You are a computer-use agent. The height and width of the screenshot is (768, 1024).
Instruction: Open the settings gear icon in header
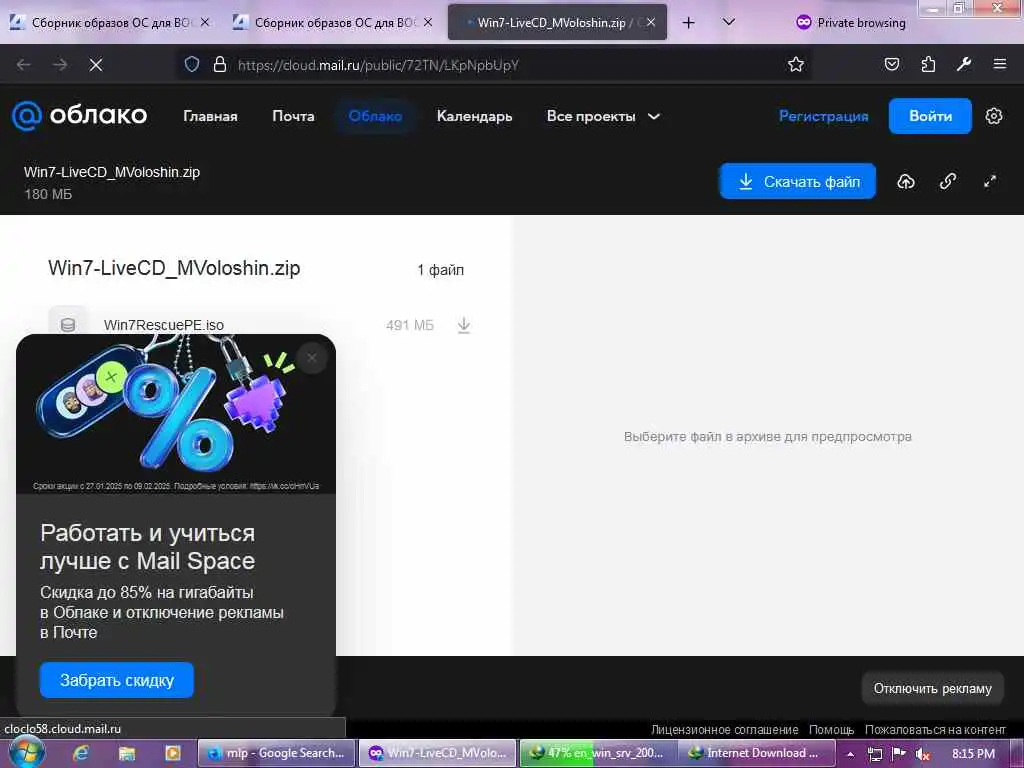tap(993, 116)
